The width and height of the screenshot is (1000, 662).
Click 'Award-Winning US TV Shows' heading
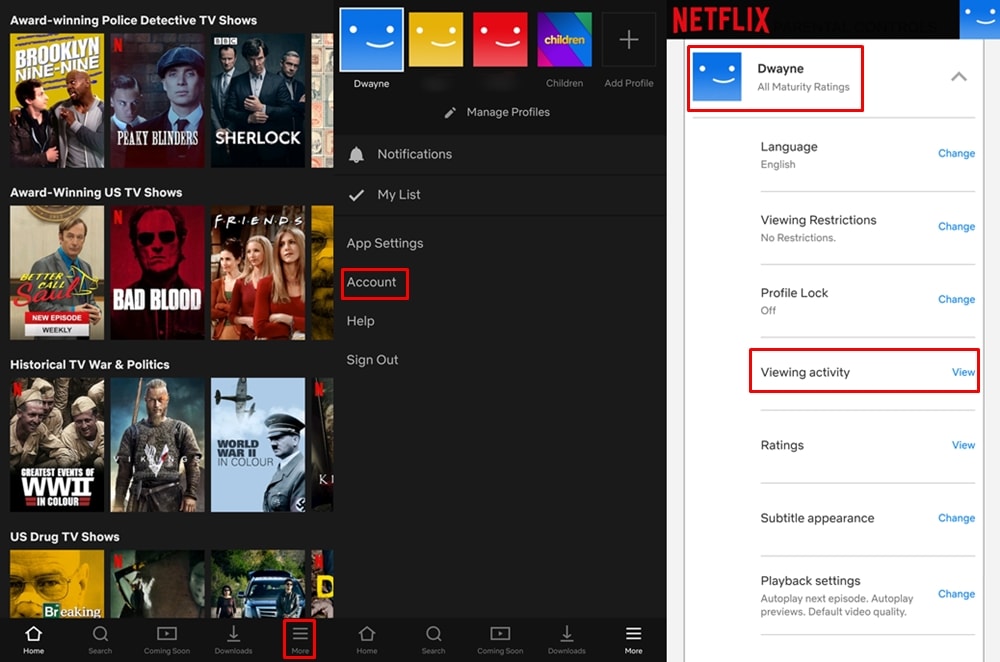point(96,193)
